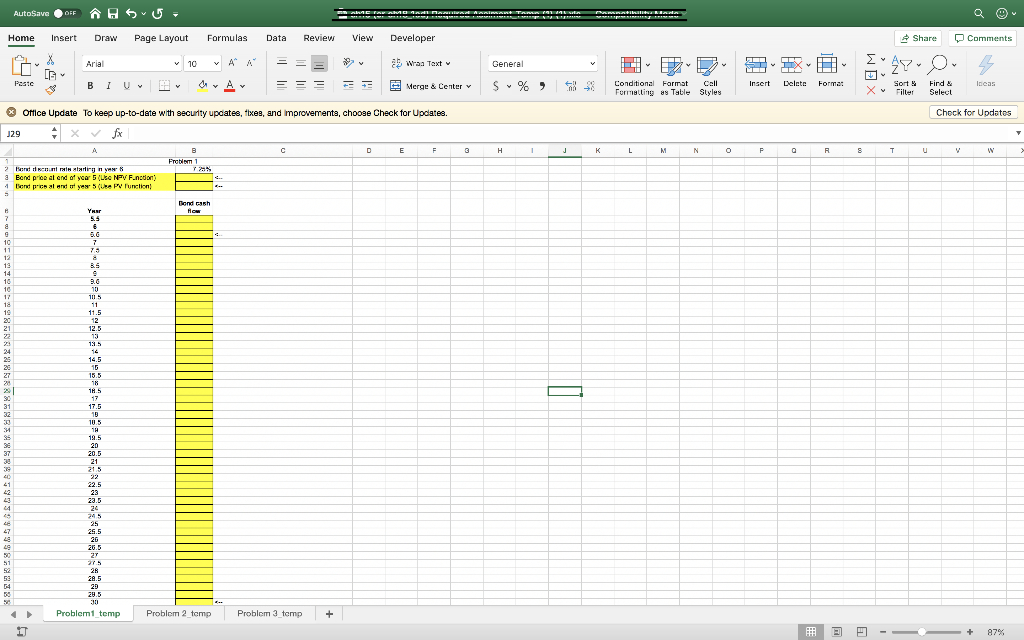Viewport: 1024px width, 640px height.
Task: Apply currency number format
Action: tap(496, 86)
